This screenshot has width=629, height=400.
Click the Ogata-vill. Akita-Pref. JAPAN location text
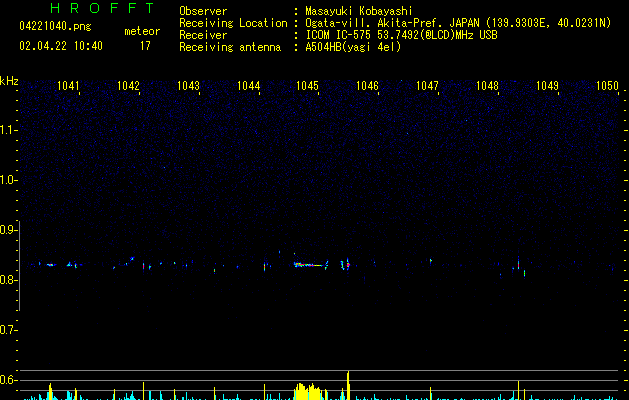(x=458, y=23)
